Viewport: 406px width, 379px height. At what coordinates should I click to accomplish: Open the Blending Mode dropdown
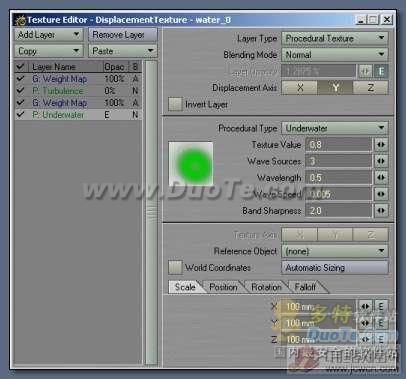pyautogui.click(x=334, y=54)
